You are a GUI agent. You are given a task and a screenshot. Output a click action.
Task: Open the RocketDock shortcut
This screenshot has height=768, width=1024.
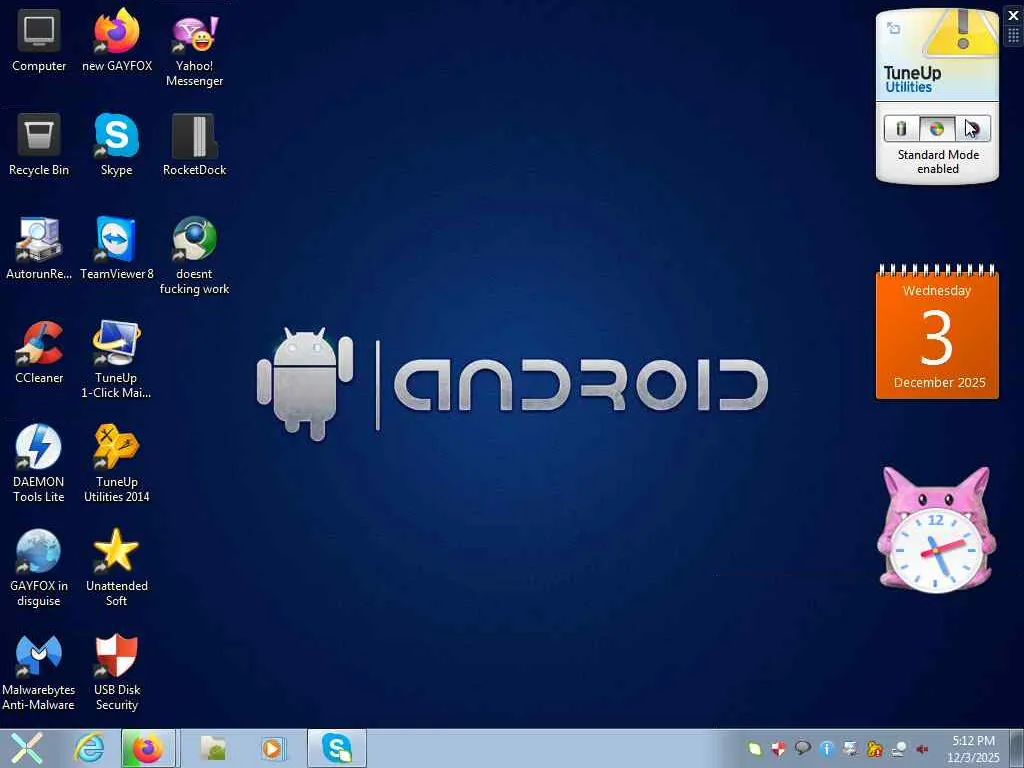click(195, 145)
